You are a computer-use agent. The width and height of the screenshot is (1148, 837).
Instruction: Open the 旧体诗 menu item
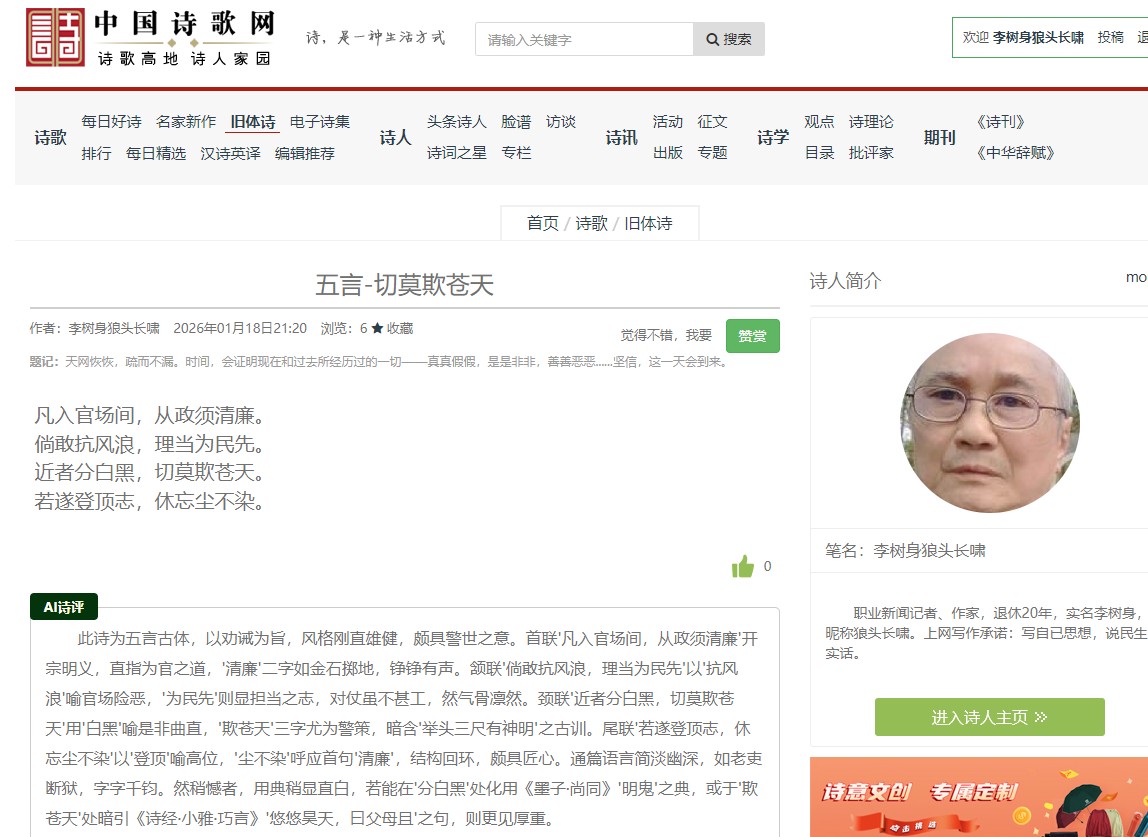tap(253, 122)
